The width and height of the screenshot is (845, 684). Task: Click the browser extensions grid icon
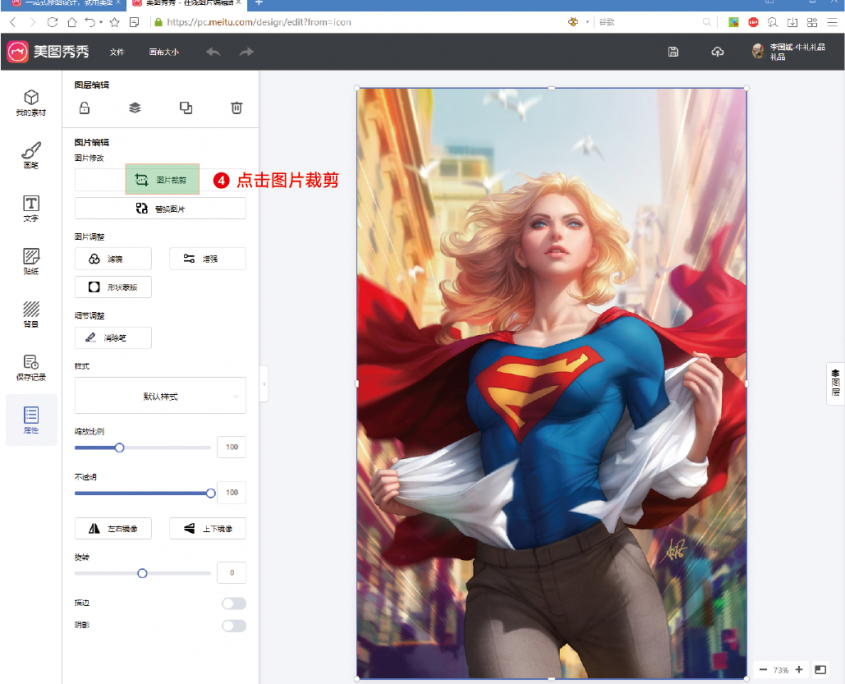tap(812, 22)
